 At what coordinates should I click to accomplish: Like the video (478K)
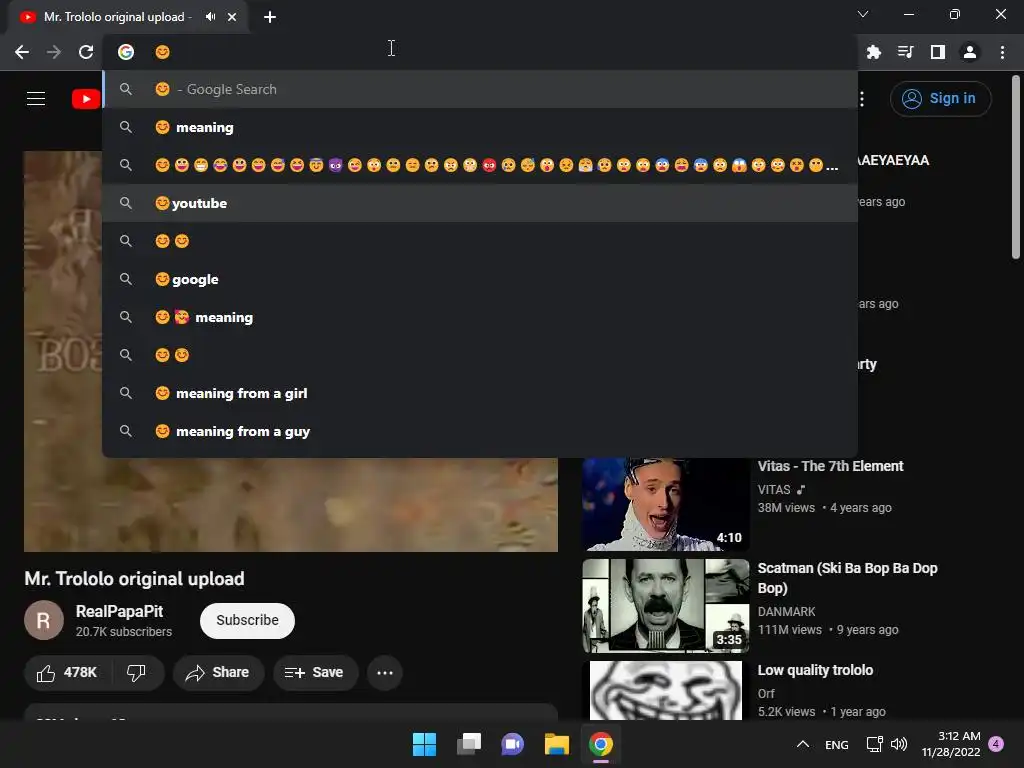tap(67, 673)
